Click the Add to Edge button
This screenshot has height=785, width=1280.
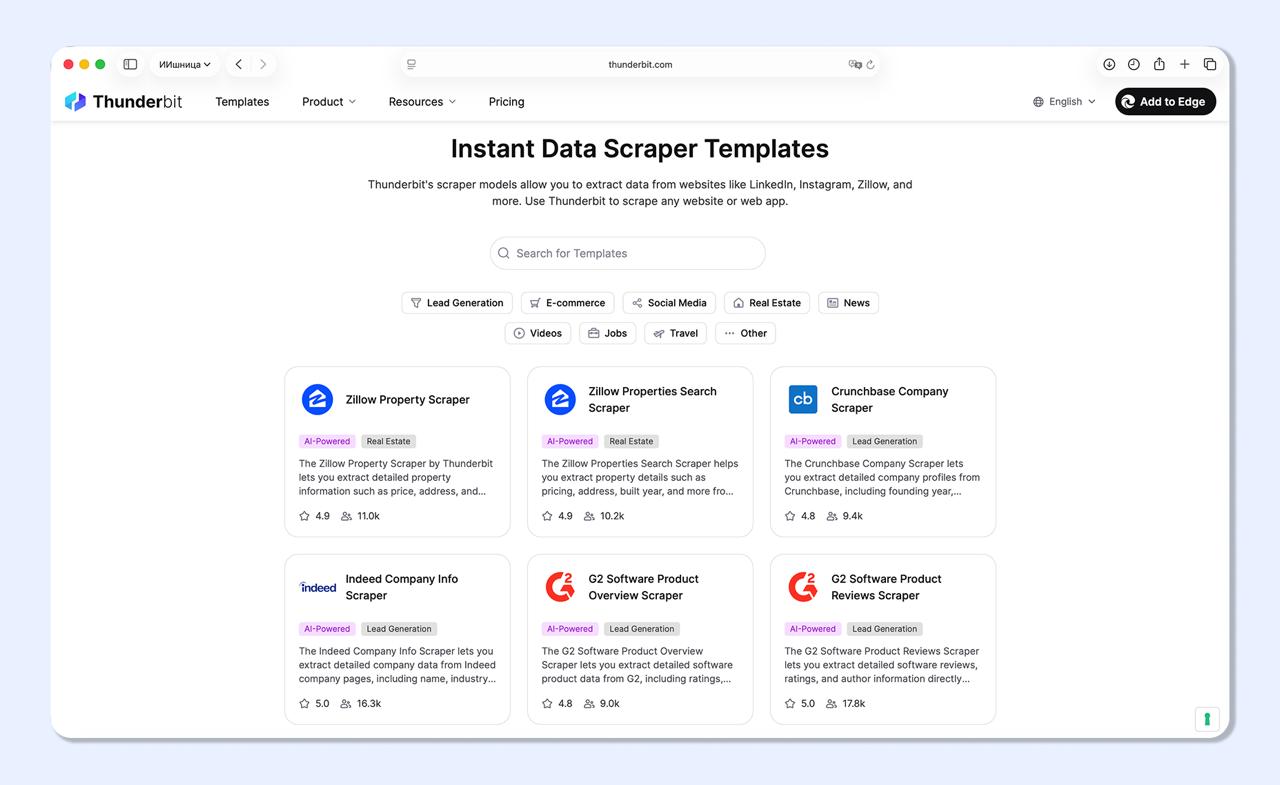pos(1165,102)
